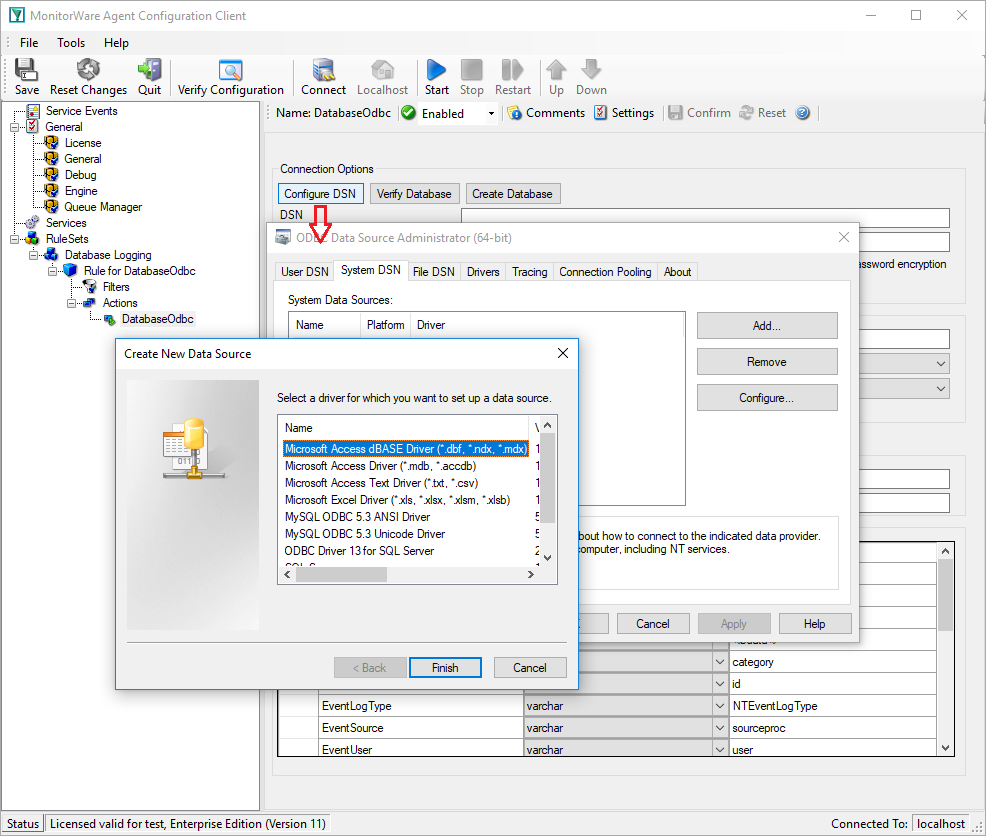The image size is (986, 836).
Task: Cancel the Create New Data Source dialog
Action: point(529,667)
